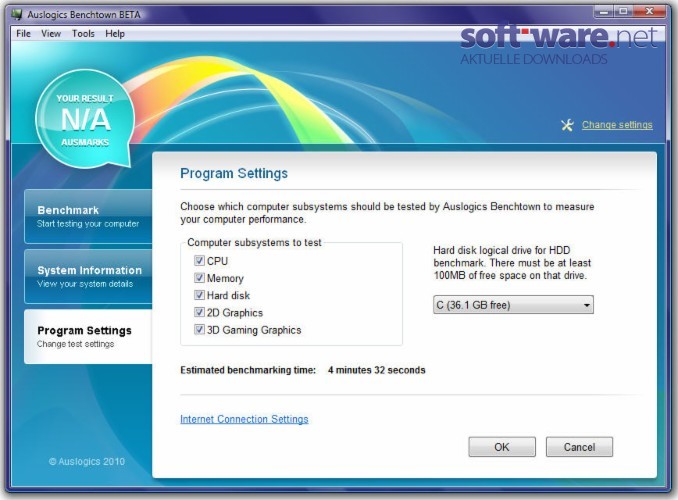
Task: Click the 4 minutes 32 seconds estimate
Action: coord(377,370)
